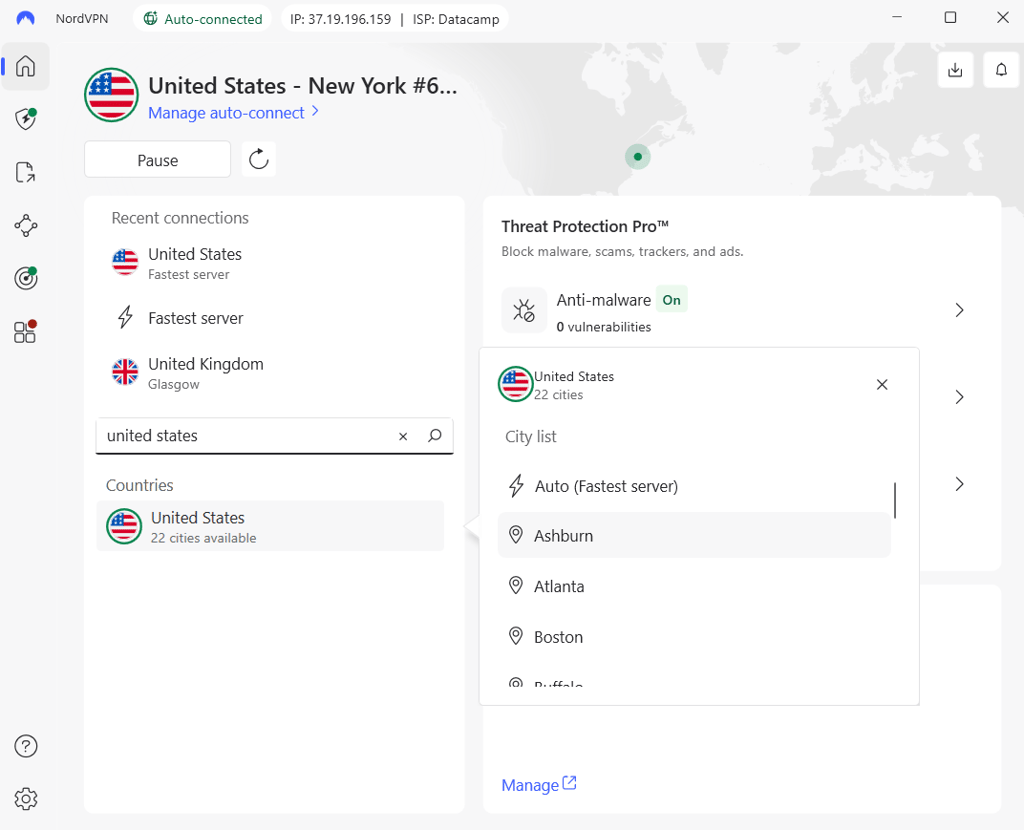Click the search magnifier icon

click(x=434, y=436)
